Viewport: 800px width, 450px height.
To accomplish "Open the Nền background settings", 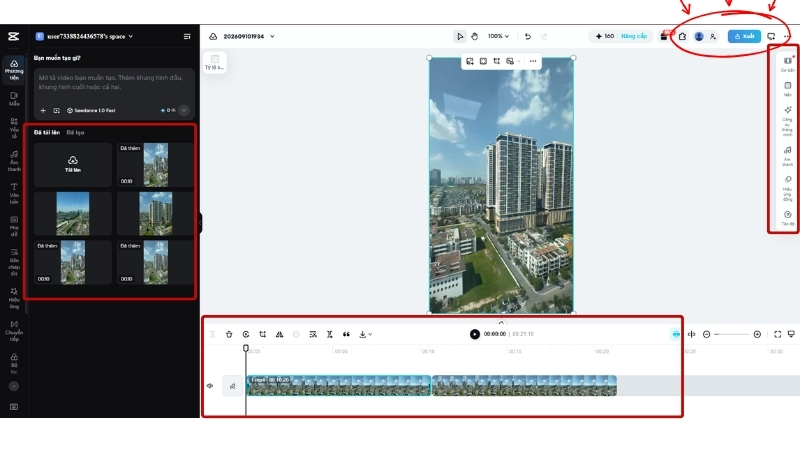I will [x=787, y=89].
